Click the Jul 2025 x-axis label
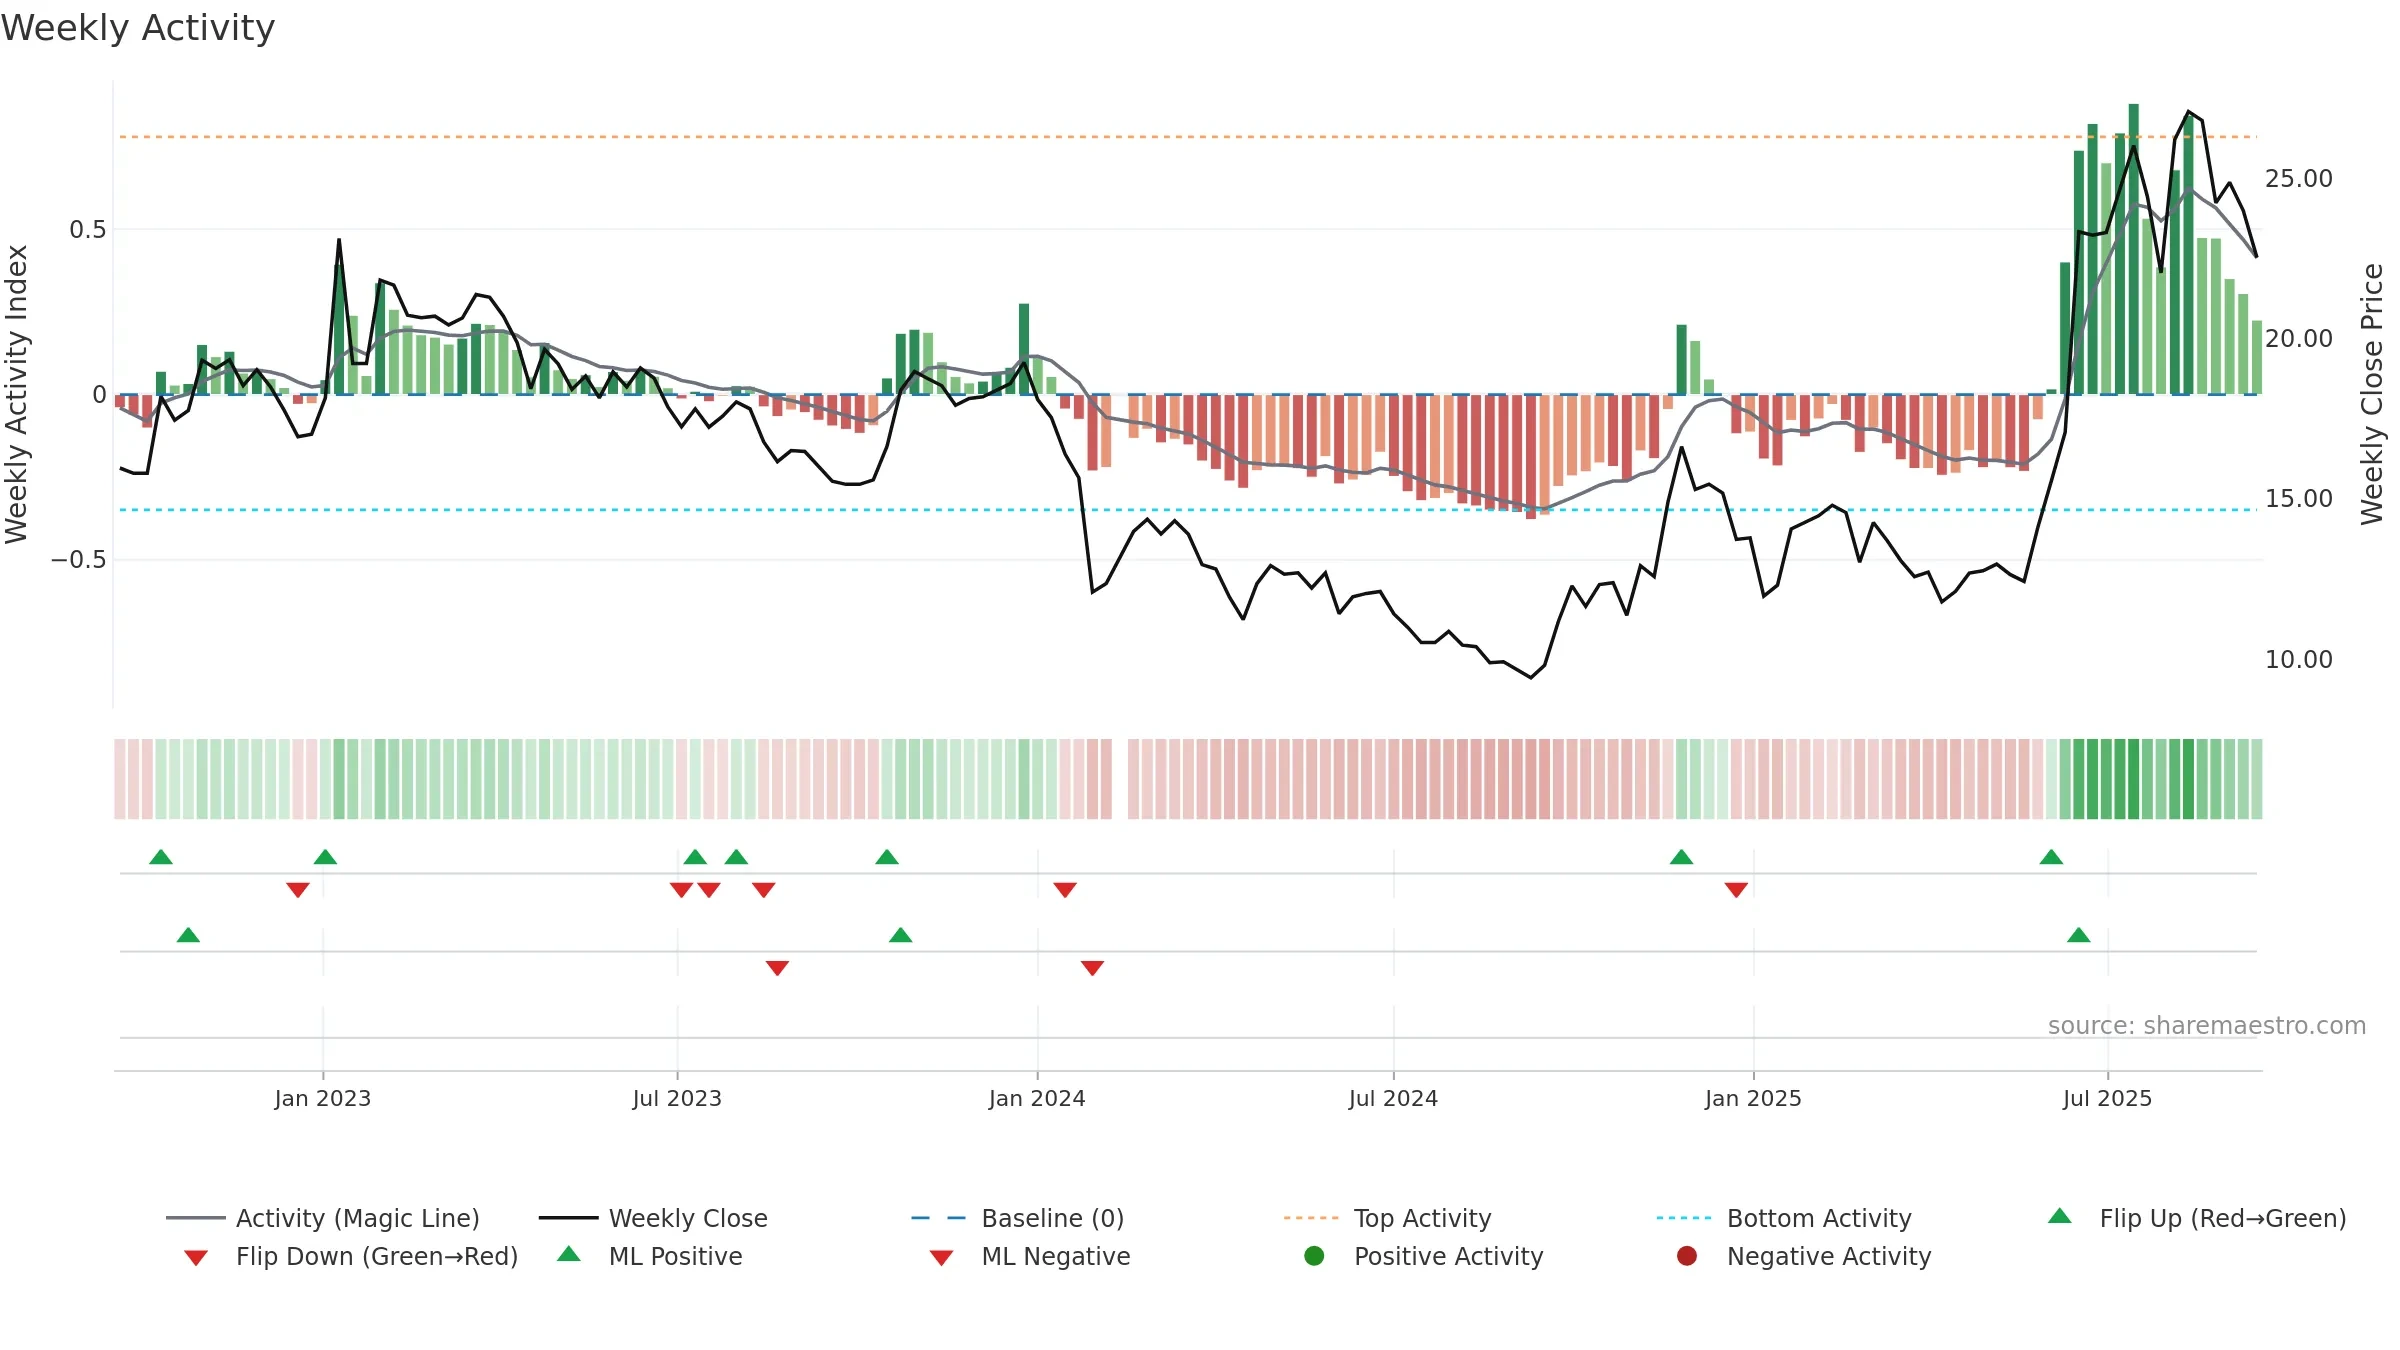This screenshot has height=1350, width=2400. click(x=2107, y=1098)
